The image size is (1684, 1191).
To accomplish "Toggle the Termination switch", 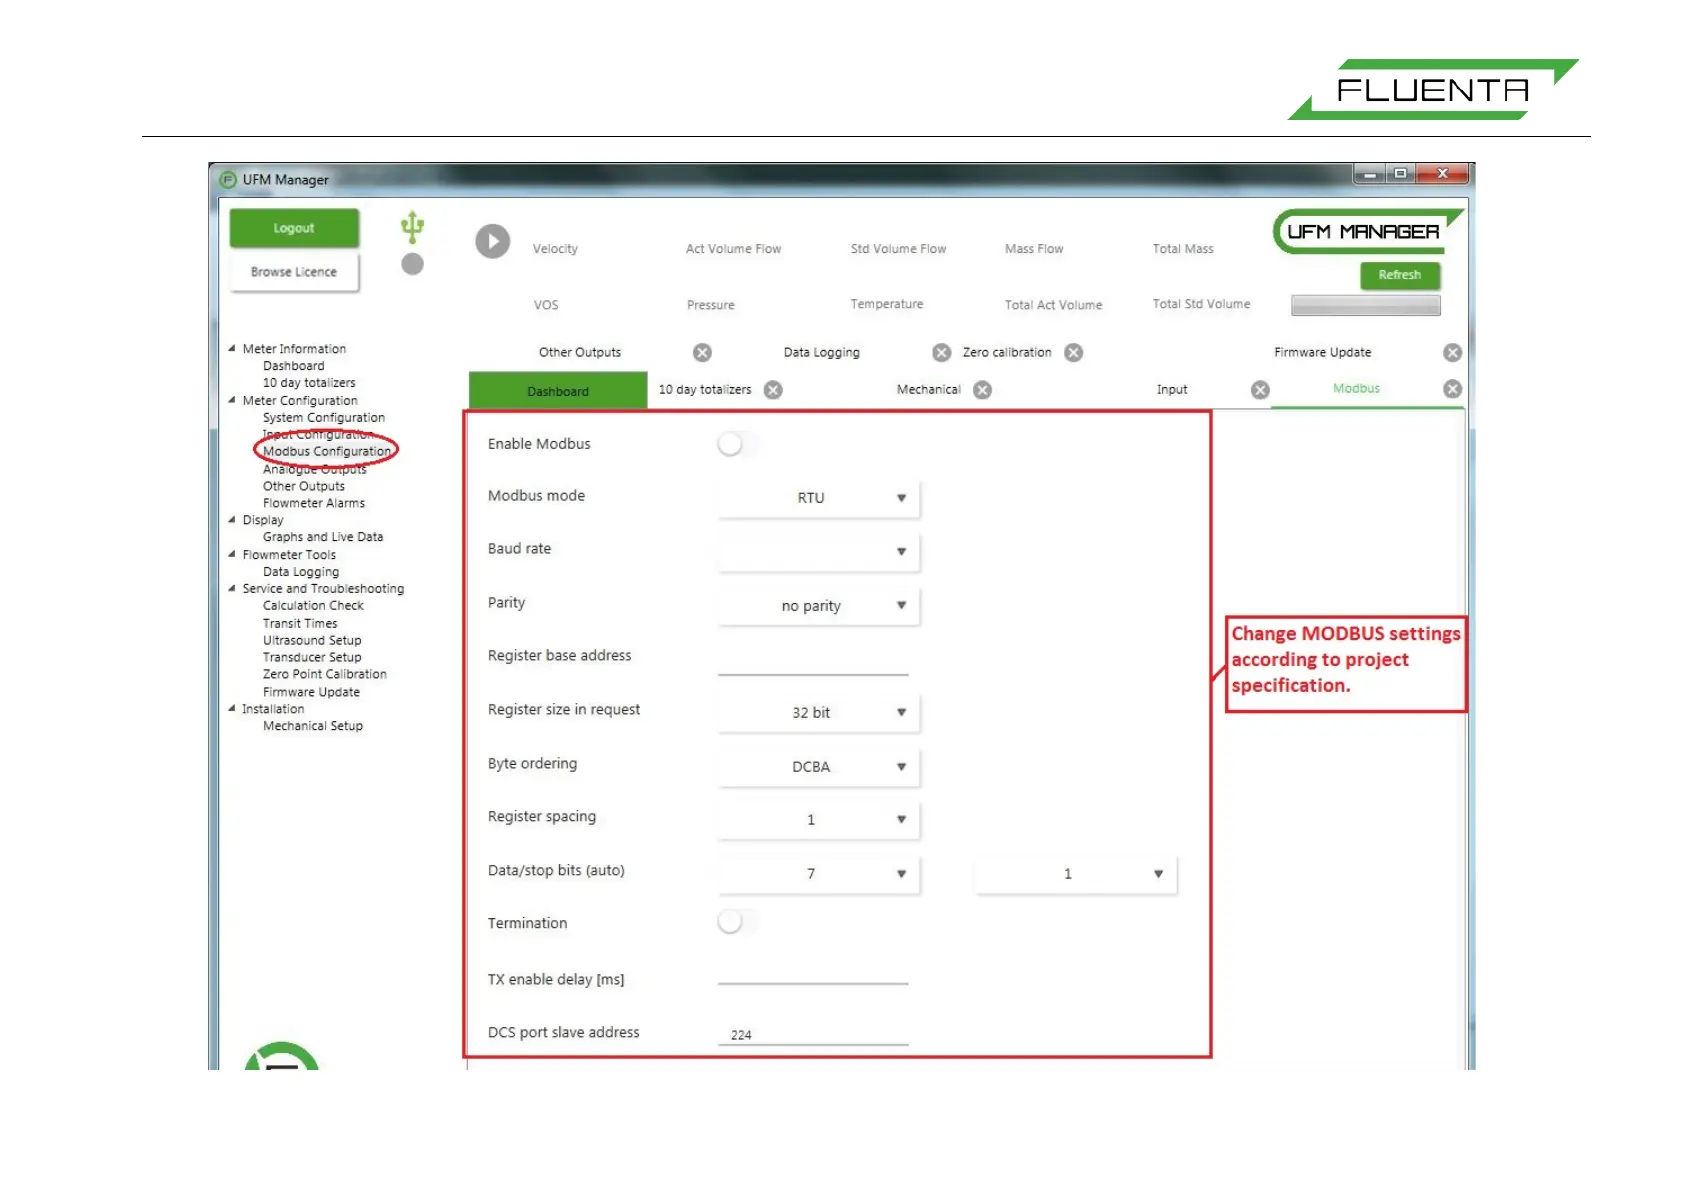I will pos(737,922).
